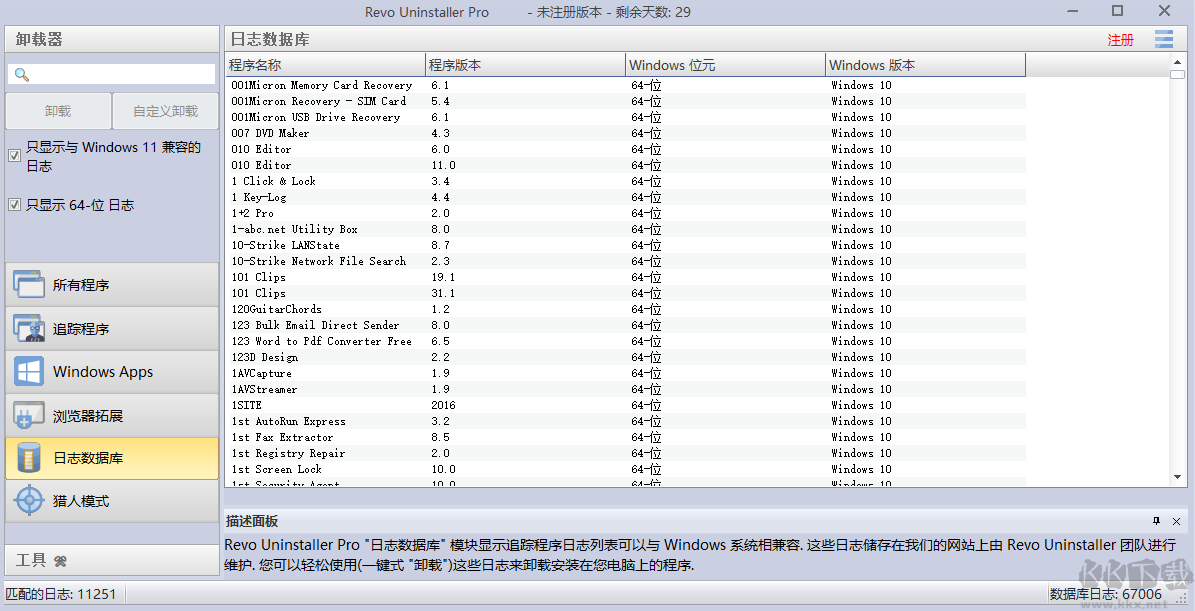Select row 1AVStreamer

(x=626, y=389)
